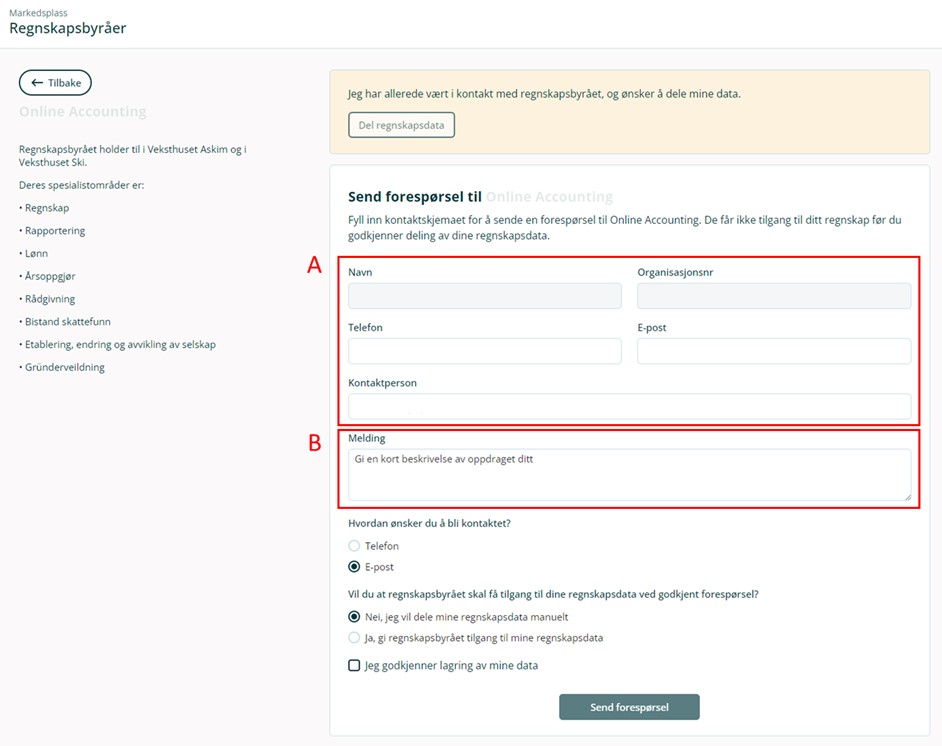Click the Tilbake back arrow button

[x=56, y=83]
